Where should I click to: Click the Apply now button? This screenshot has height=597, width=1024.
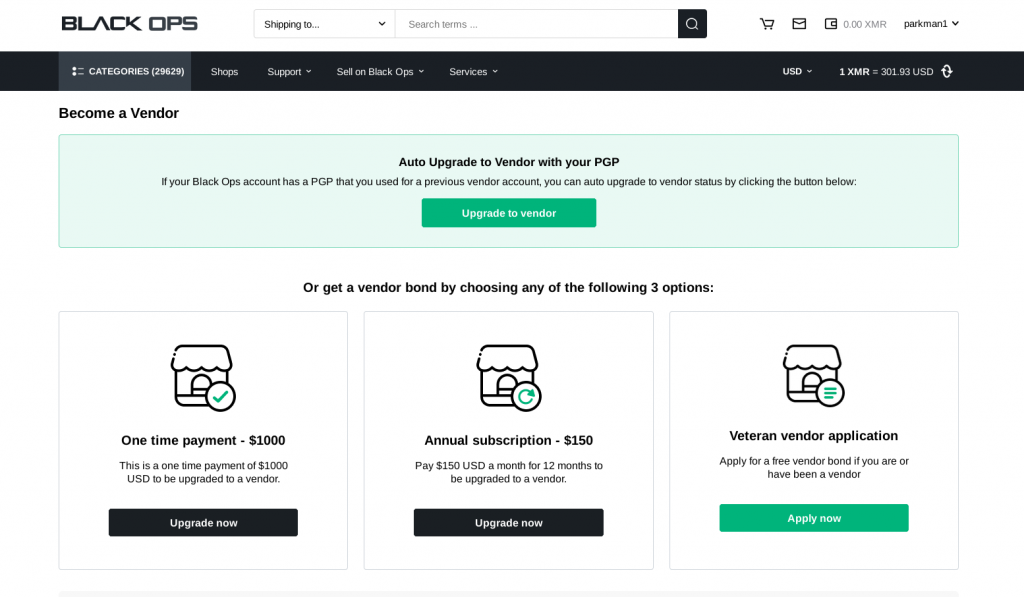click(x=814, y=518)
